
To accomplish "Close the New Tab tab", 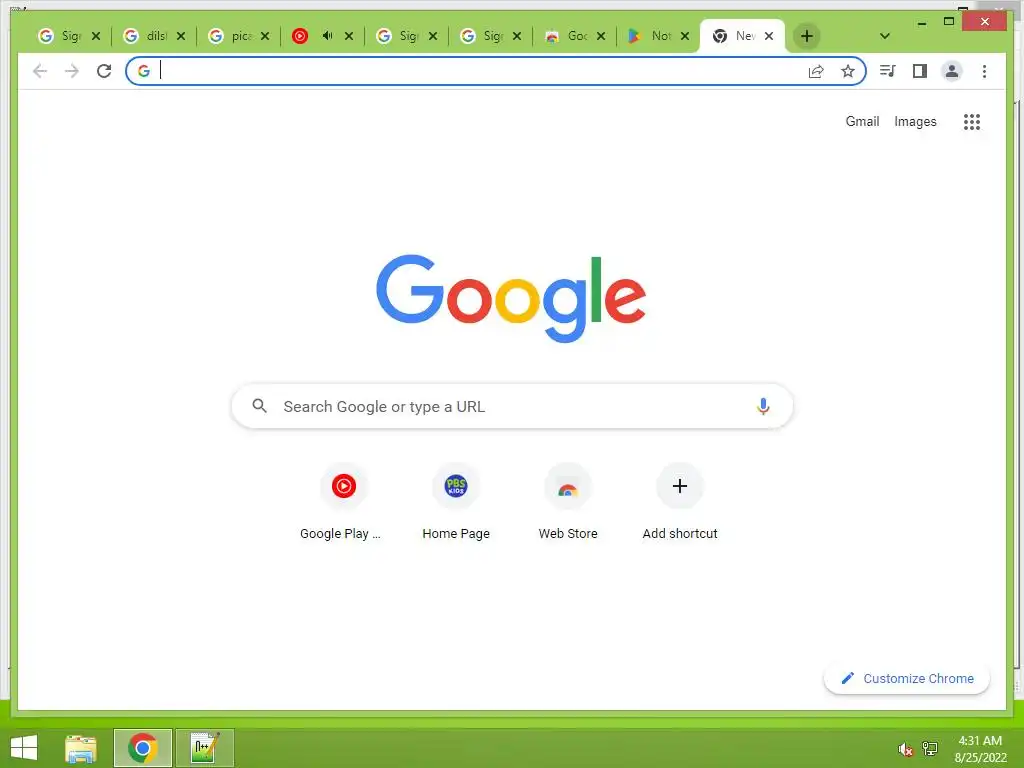I will 769,36.
